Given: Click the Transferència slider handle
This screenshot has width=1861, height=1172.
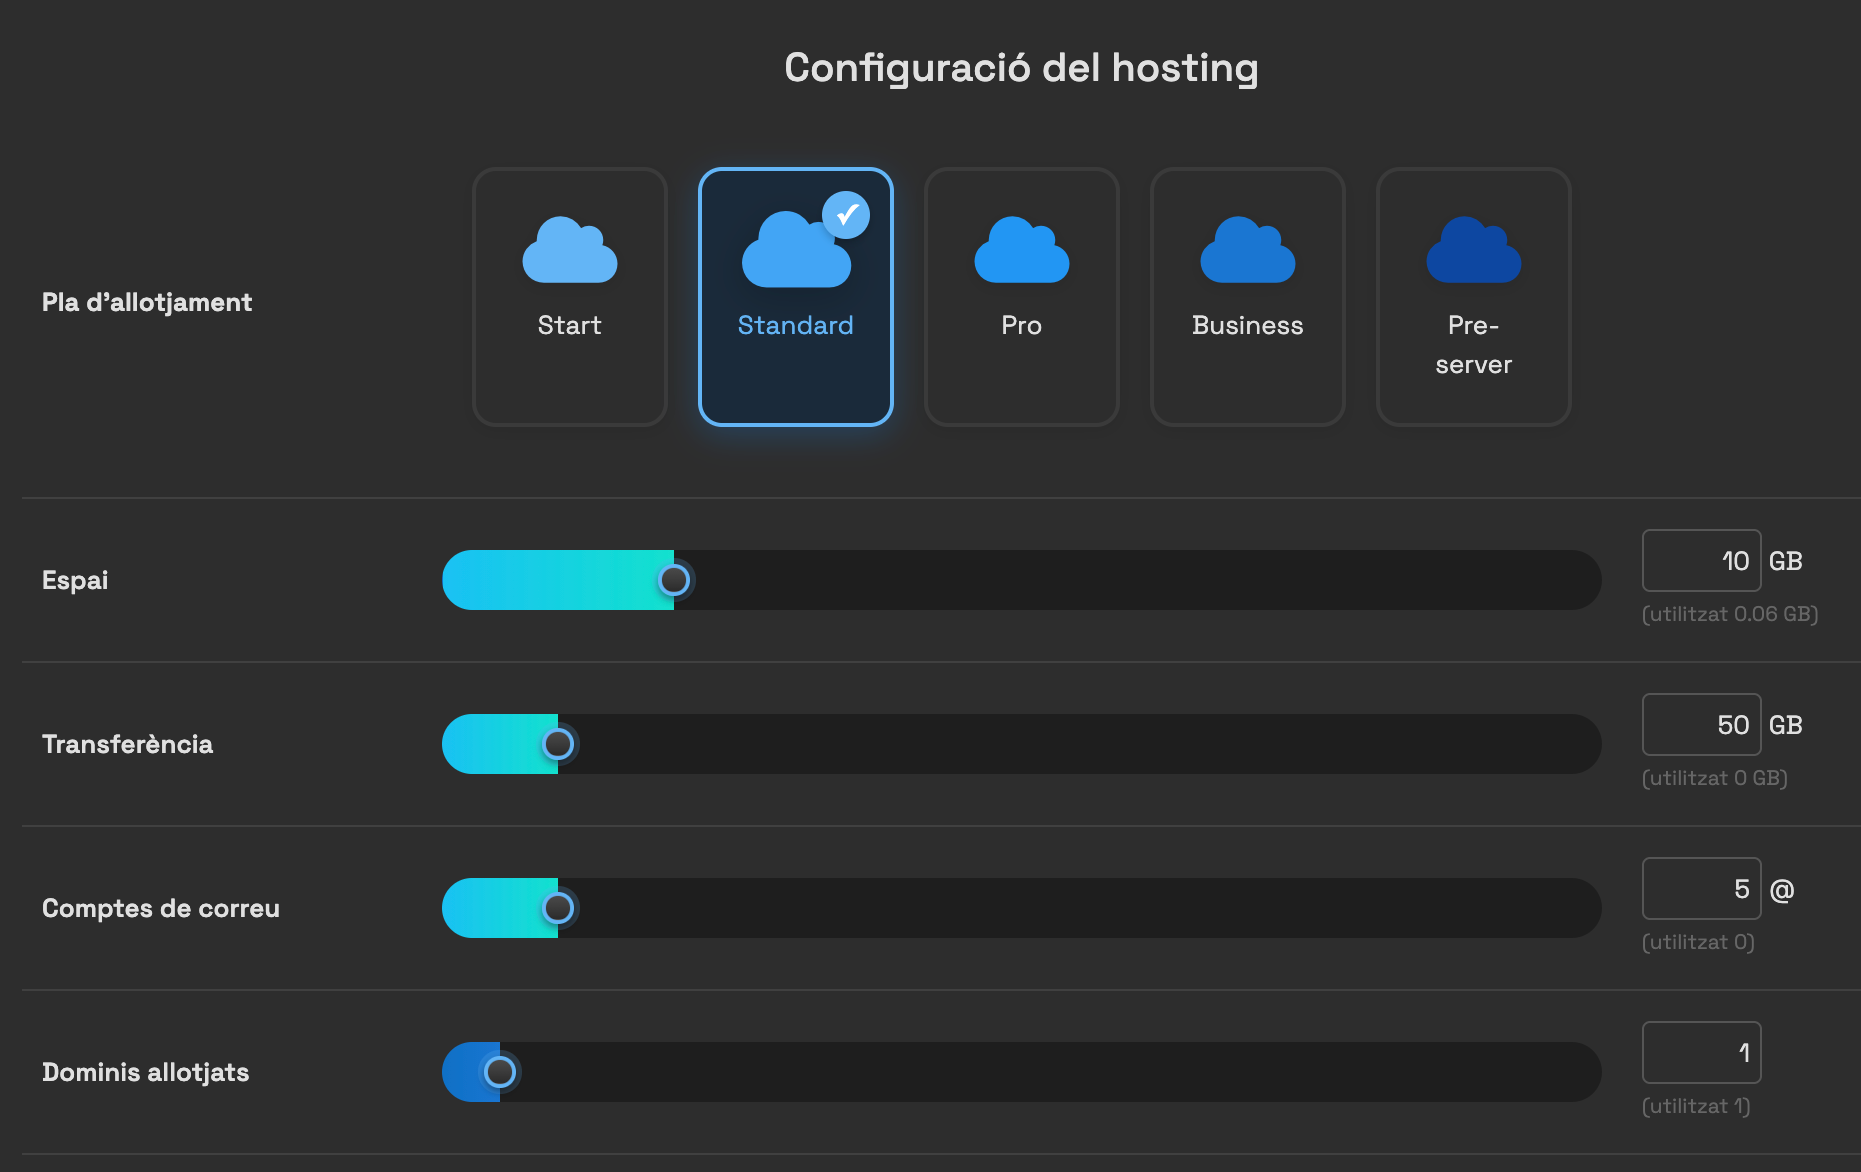Looking at the screenshot, I should 558,744.
